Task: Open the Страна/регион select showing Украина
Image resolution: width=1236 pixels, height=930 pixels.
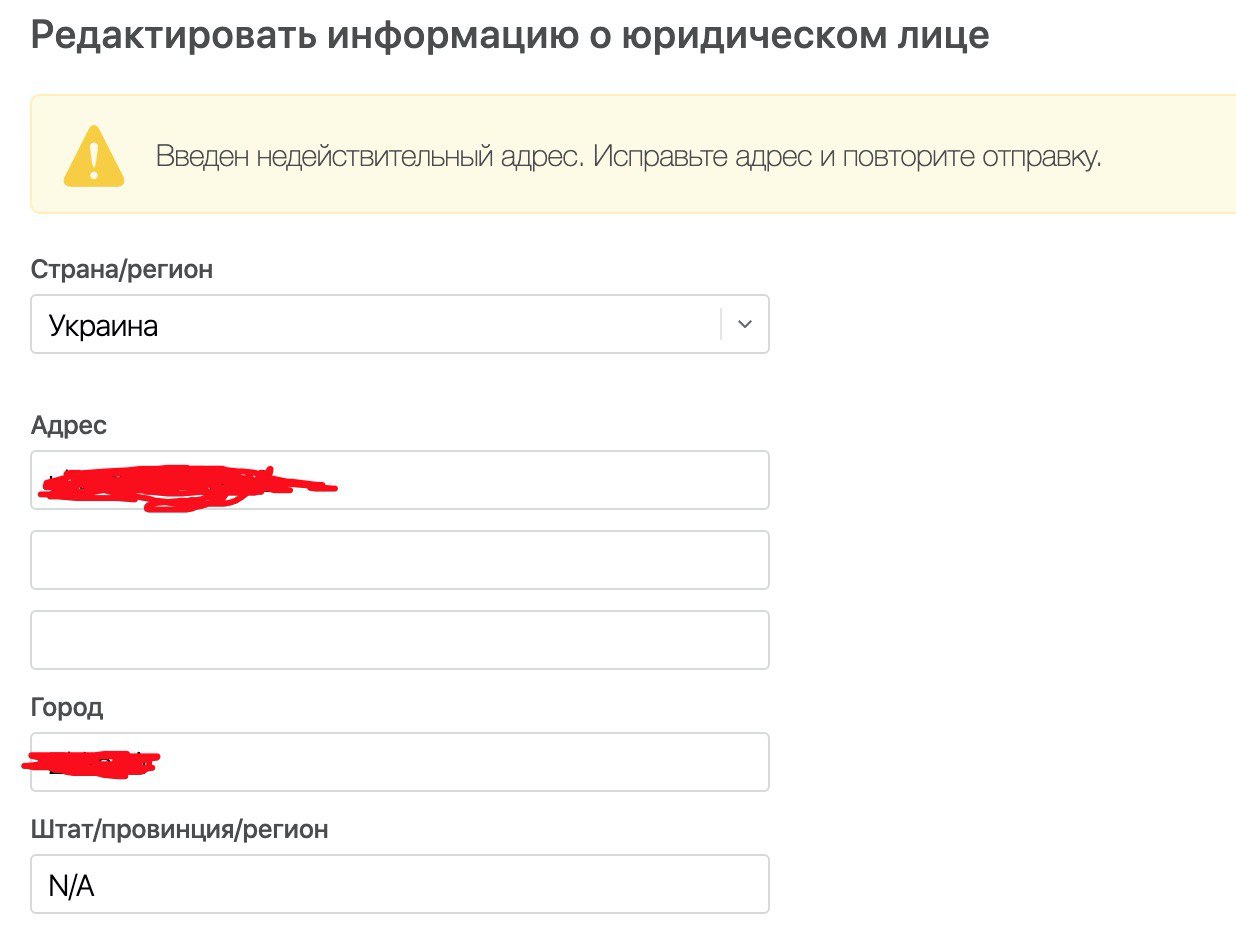Action: [400, 324]
